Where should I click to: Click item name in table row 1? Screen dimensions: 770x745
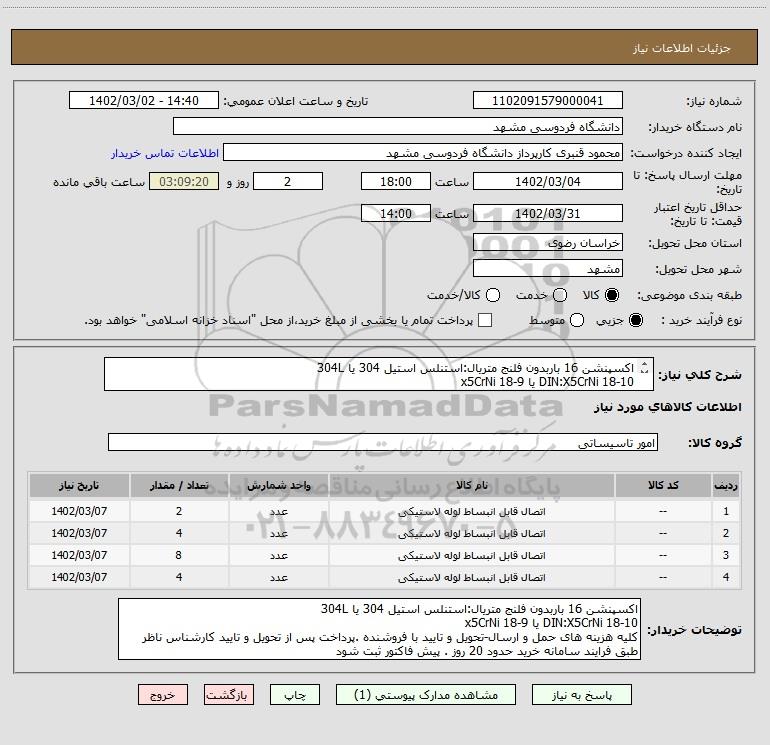[x=471, y=512]
